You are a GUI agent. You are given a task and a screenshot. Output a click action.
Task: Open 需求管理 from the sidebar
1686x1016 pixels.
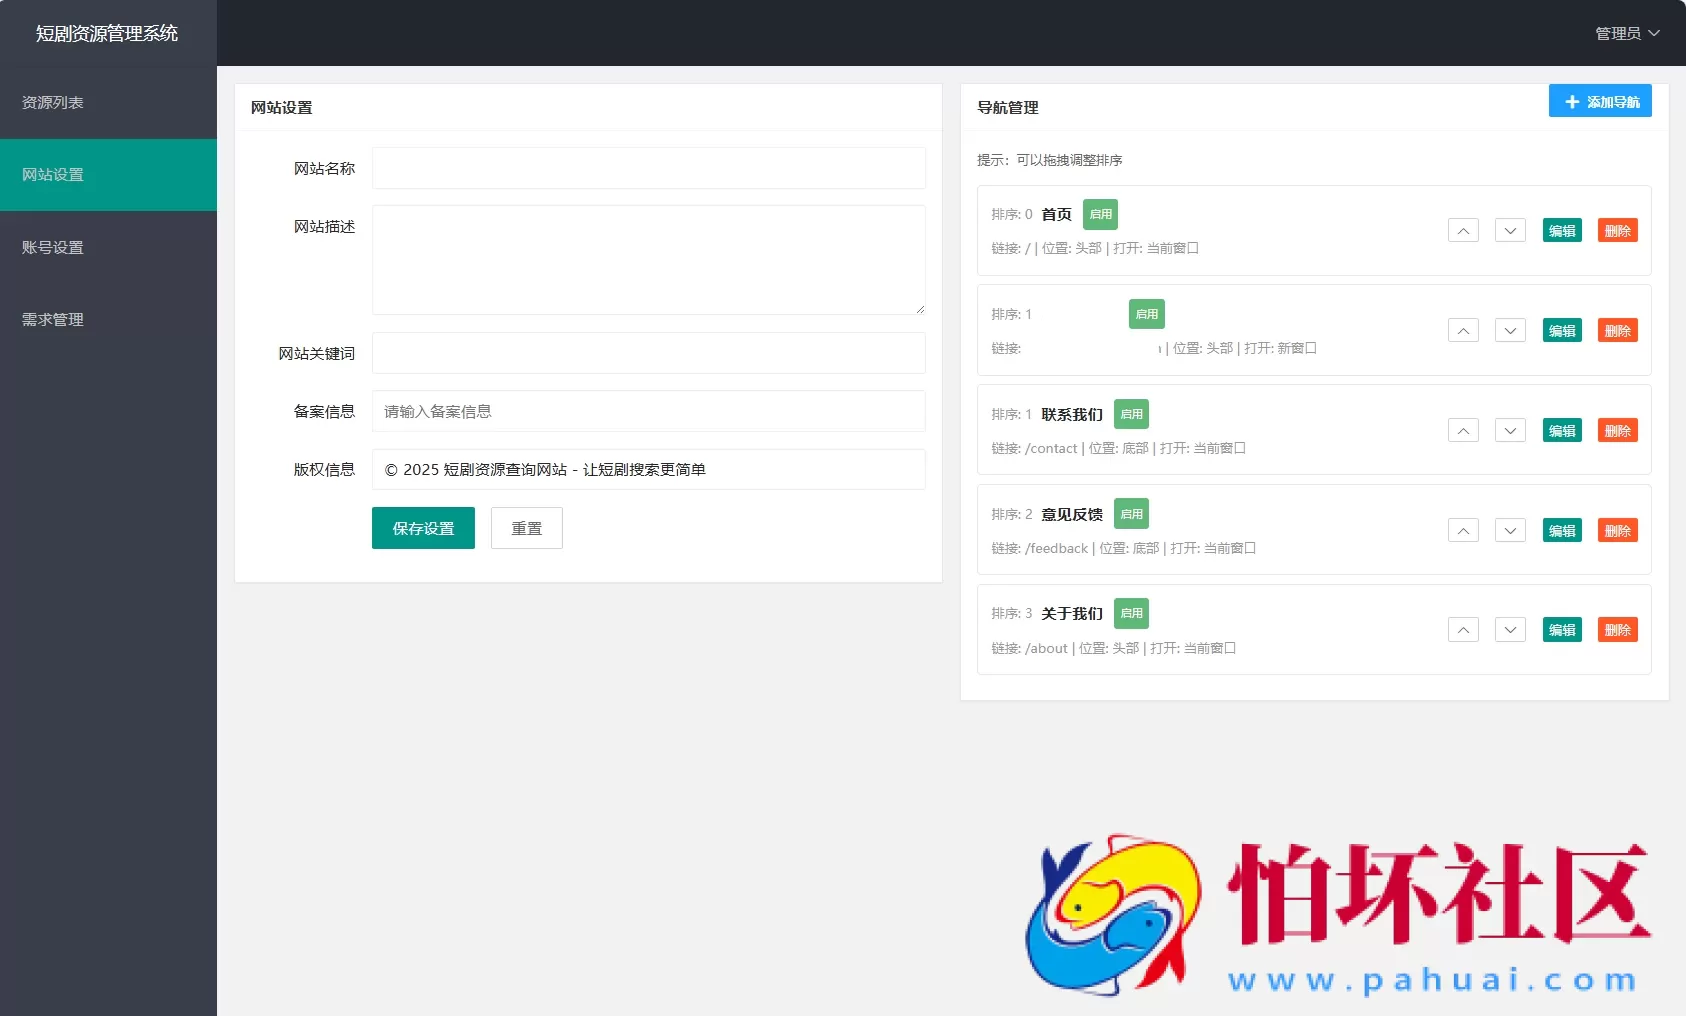[x=51, y=319]
